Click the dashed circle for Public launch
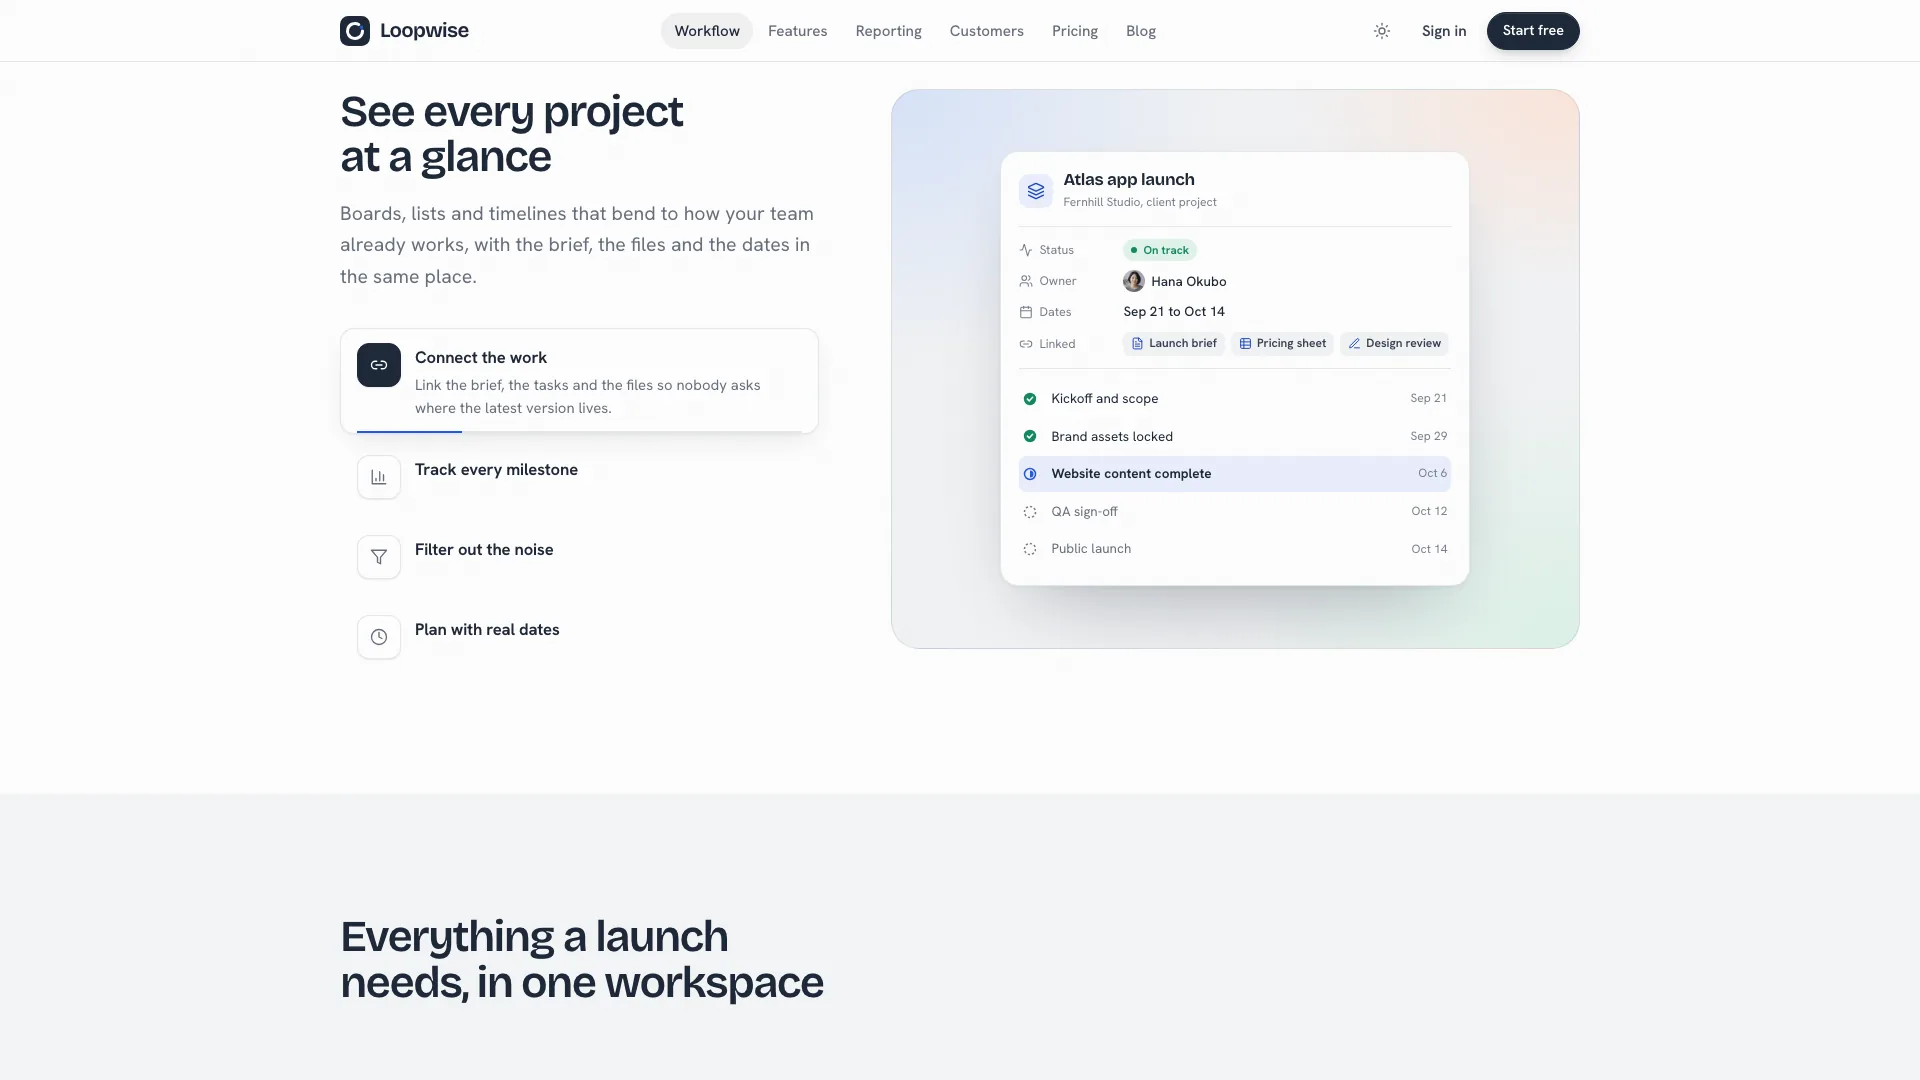The width and height of the screenshot is (1920, 1080). [x=1030, y=549]
